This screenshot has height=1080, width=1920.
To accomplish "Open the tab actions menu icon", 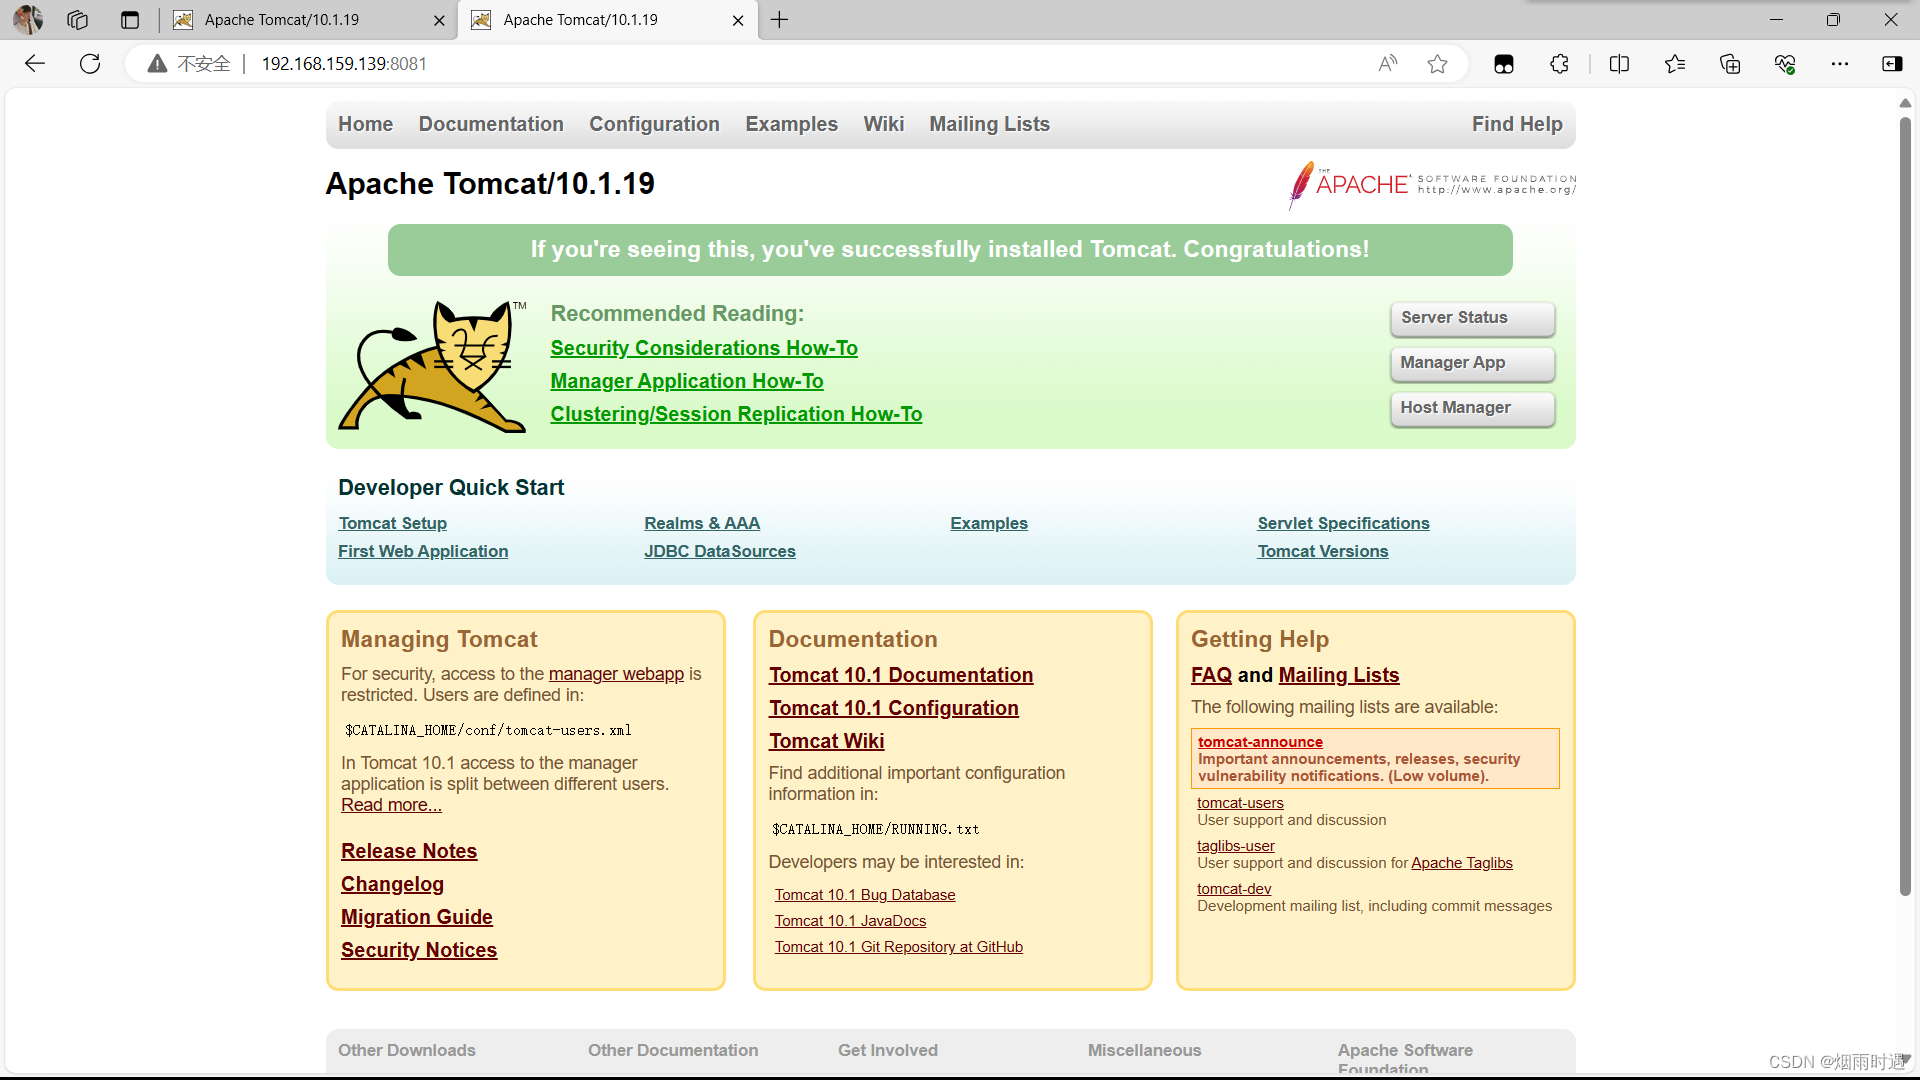I will point(129,20).
